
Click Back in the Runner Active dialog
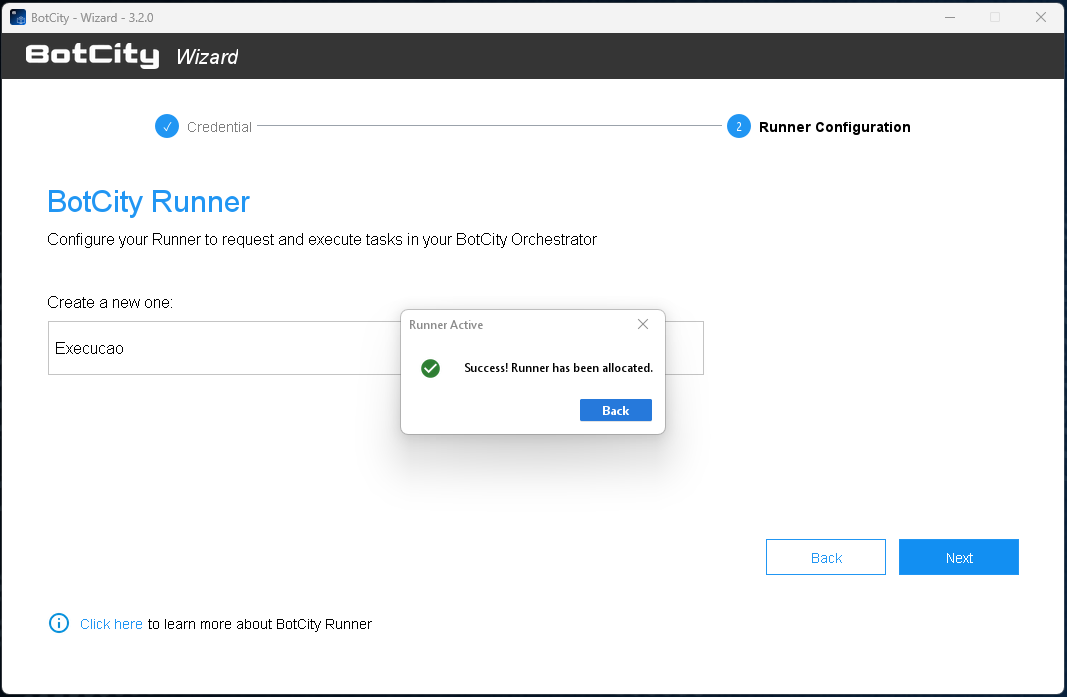point(615,410)
